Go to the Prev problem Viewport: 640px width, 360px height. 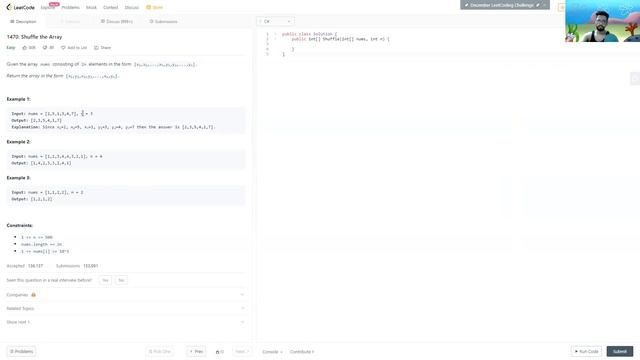click(196, 351)
